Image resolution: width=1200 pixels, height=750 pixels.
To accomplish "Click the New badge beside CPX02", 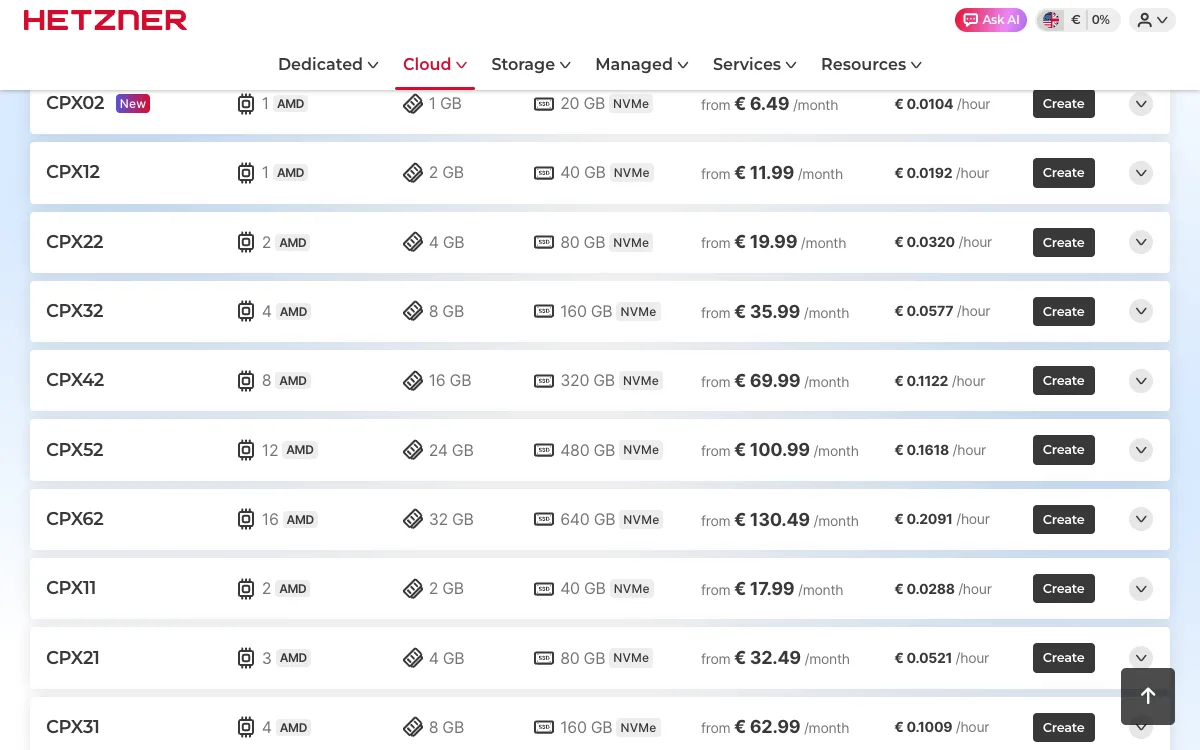I will pyautogui.click(x=133, y=103).
